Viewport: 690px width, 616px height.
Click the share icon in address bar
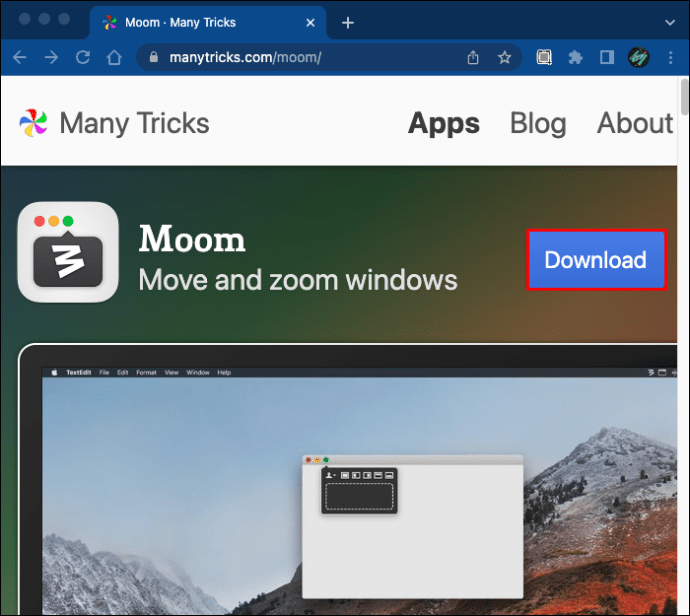(473, 57)
